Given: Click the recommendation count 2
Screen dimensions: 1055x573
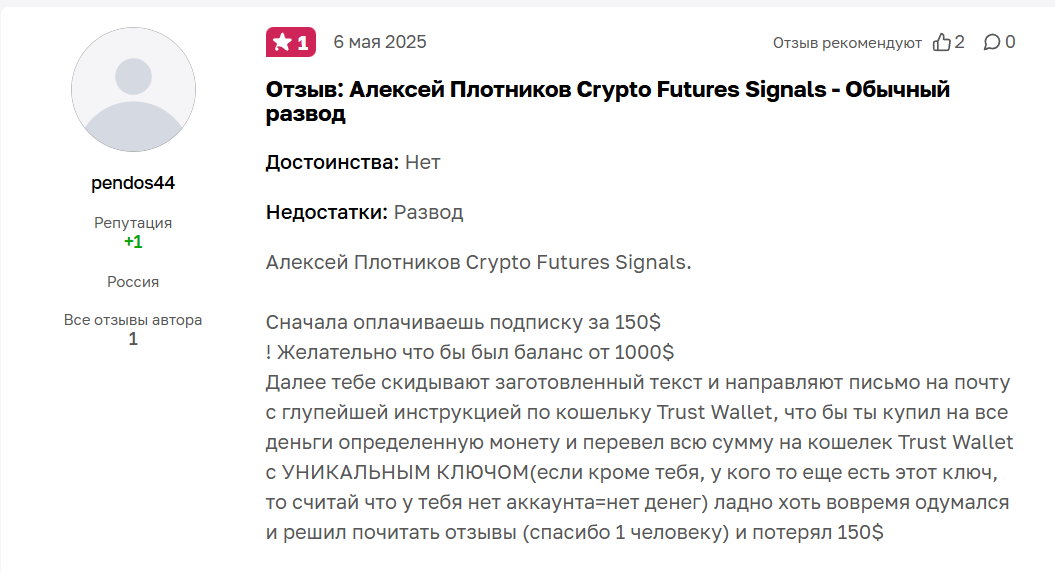Looking at the screenshot, I should (x=959, y=42).
